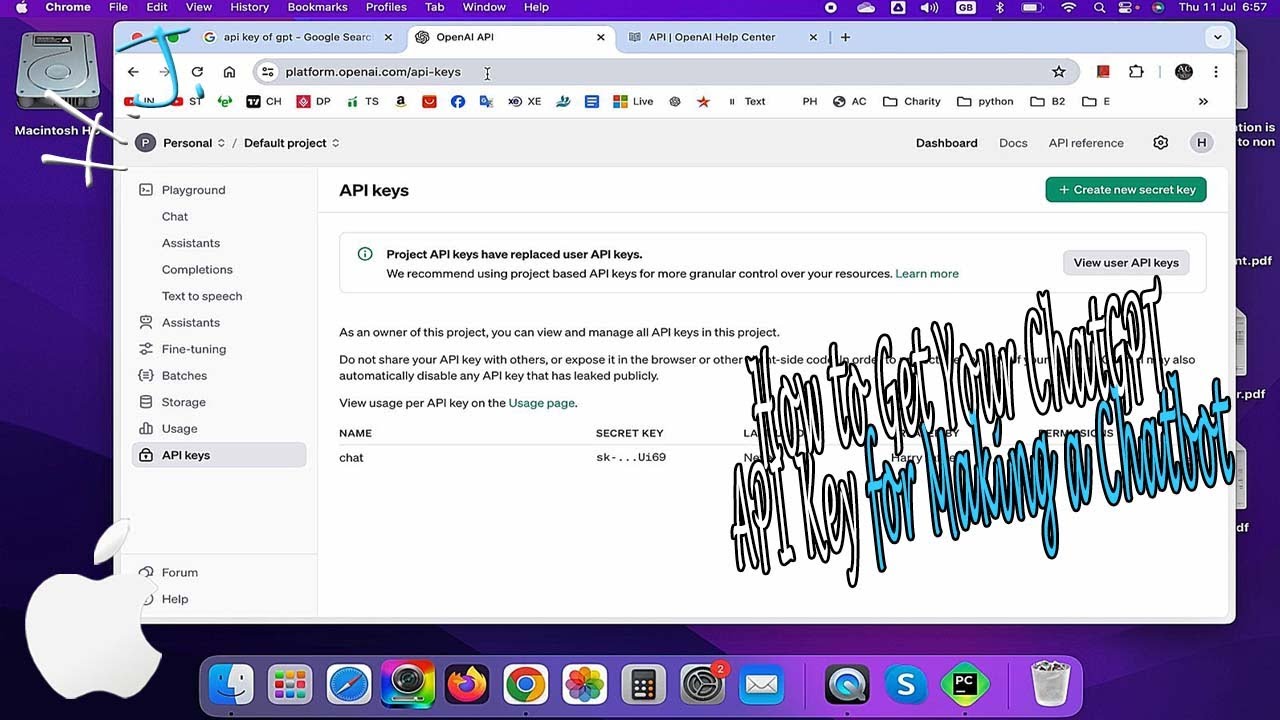1280x720 pixels.
Task: Open the Bookmarks menu in menu bar
Action: [315, 7]
